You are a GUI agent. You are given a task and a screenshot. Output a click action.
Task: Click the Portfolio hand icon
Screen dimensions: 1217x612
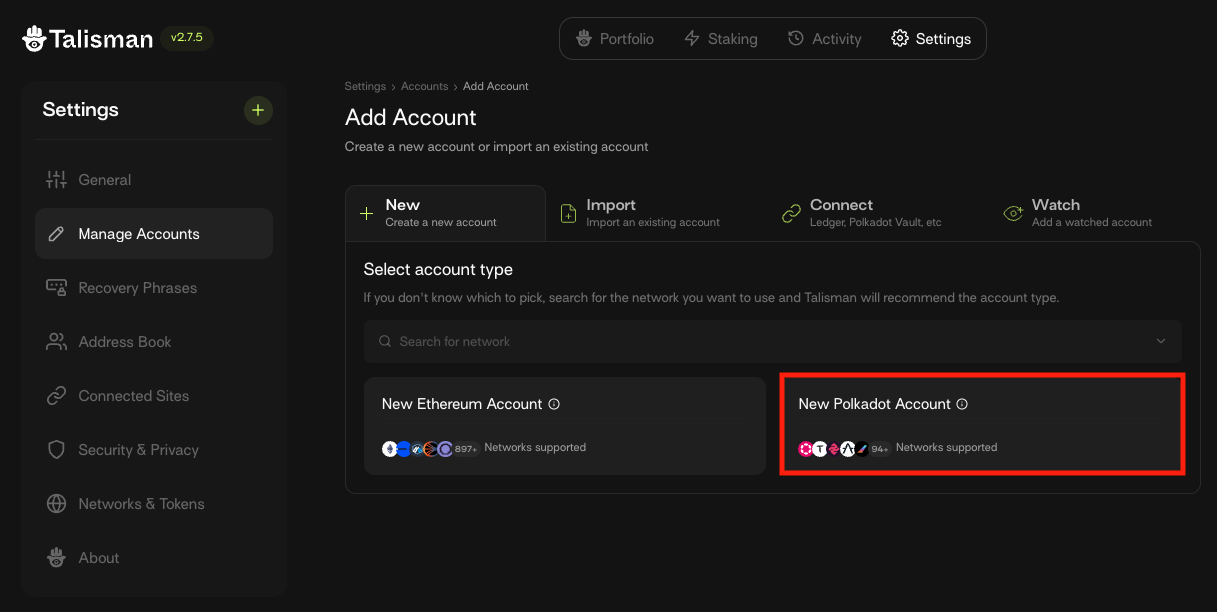[585, 38]
